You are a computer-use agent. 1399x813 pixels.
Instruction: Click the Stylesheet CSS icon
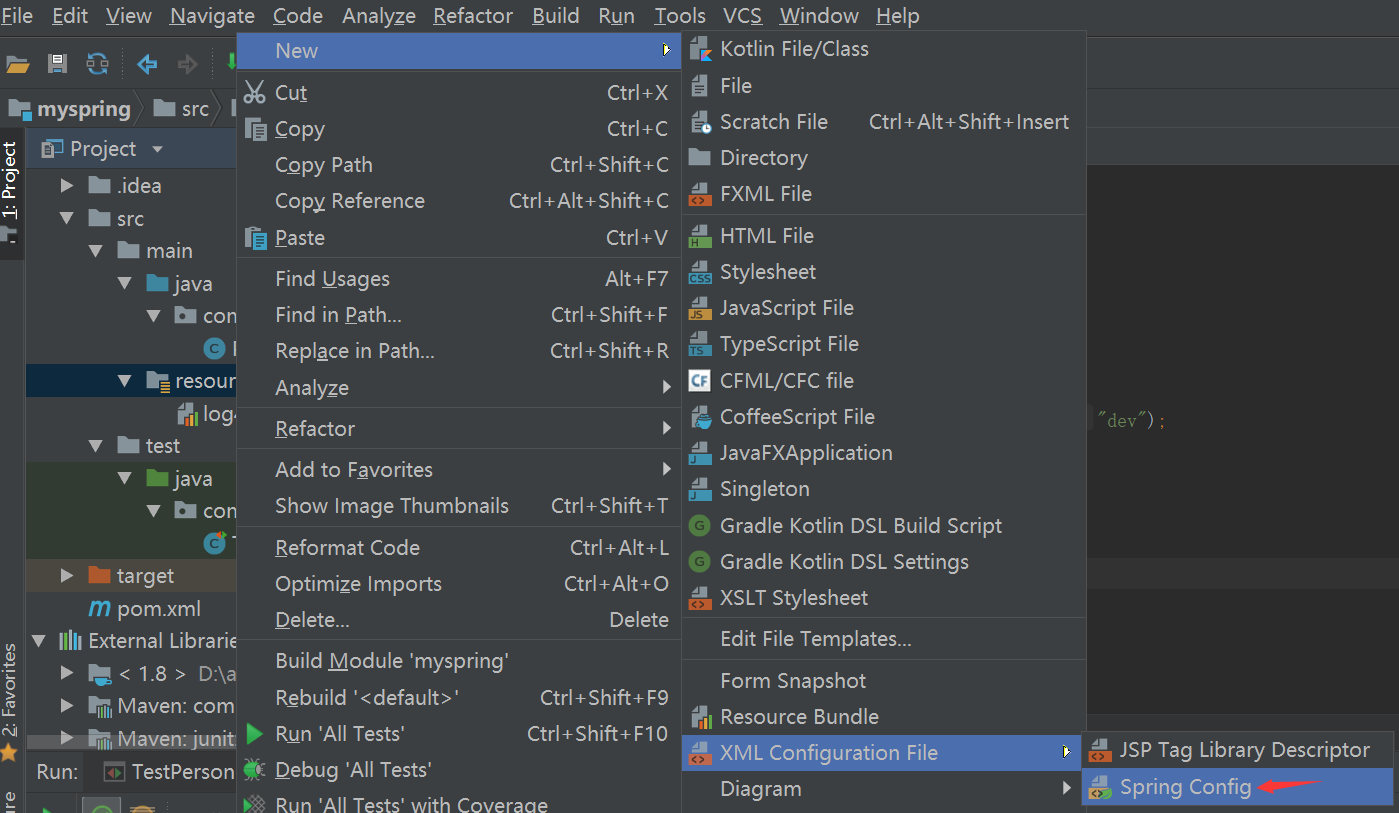tap(701, 272)
